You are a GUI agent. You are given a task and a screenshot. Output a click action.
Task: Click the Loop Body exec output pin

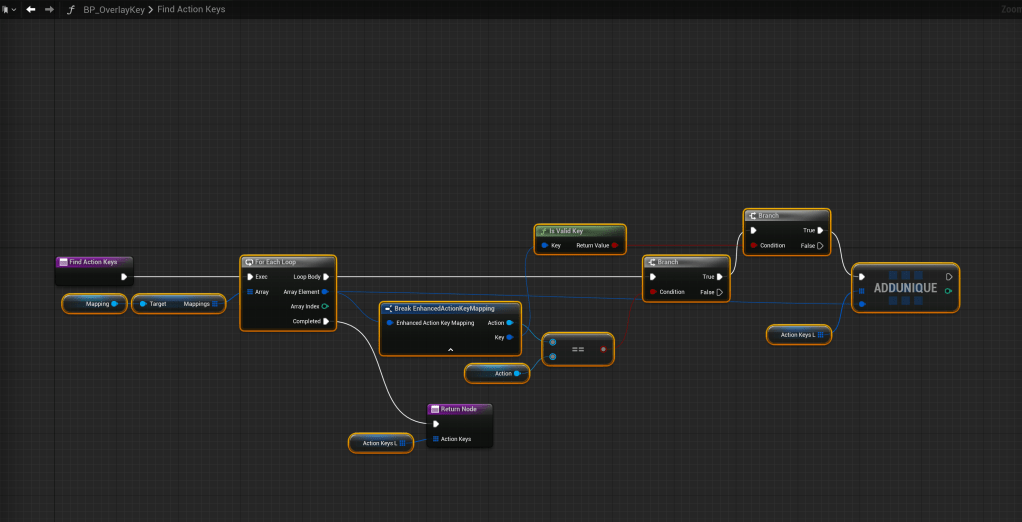click(x=326, y=276)
